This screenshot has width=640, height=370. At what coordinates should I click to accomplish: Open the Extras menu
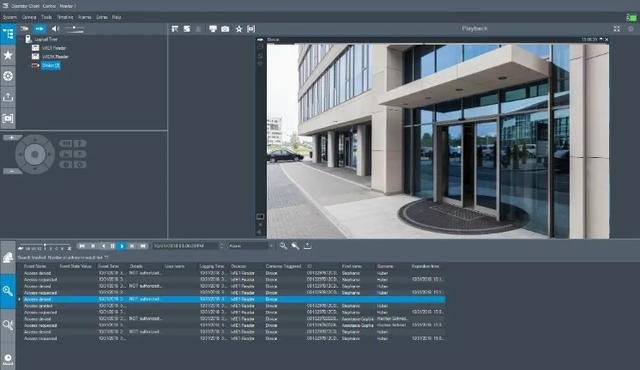point(102,17)
